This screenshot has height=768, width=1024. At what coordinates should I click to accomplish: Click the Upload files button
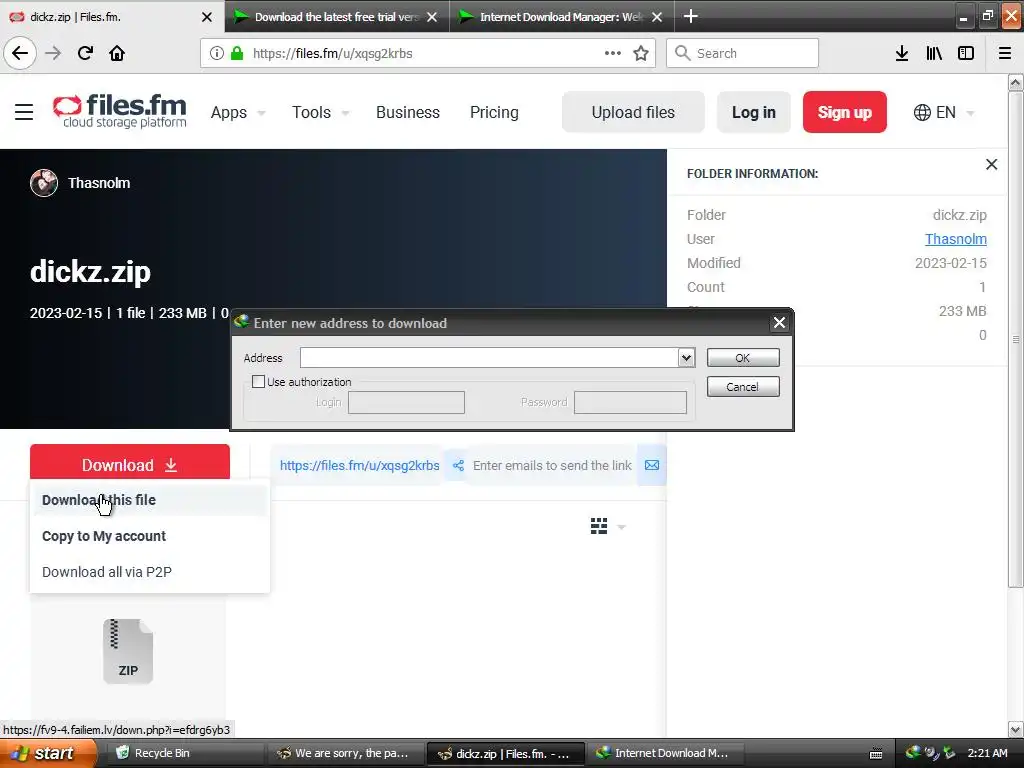(x=633, y=112)
